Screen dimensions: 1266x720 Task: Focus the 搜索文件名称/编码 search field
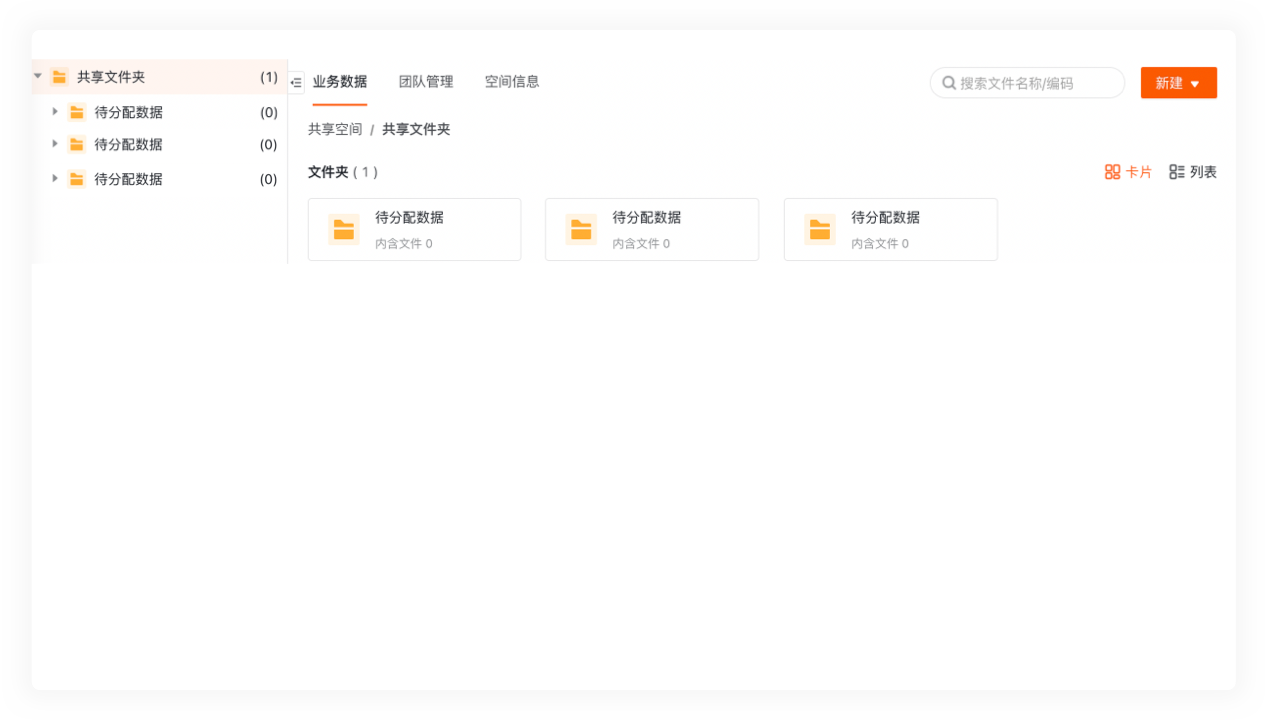(x=1035, y=83)
